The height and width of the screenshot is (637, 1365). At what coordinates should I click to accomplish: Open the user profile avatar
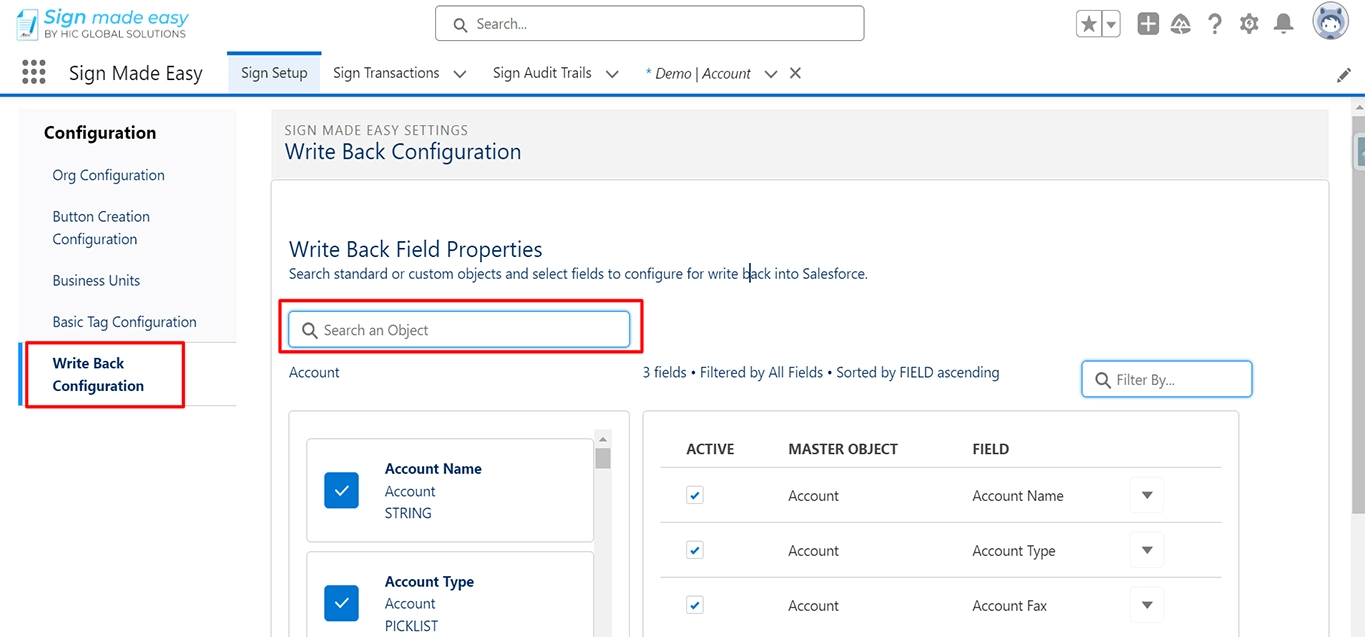click(1330, 23)
